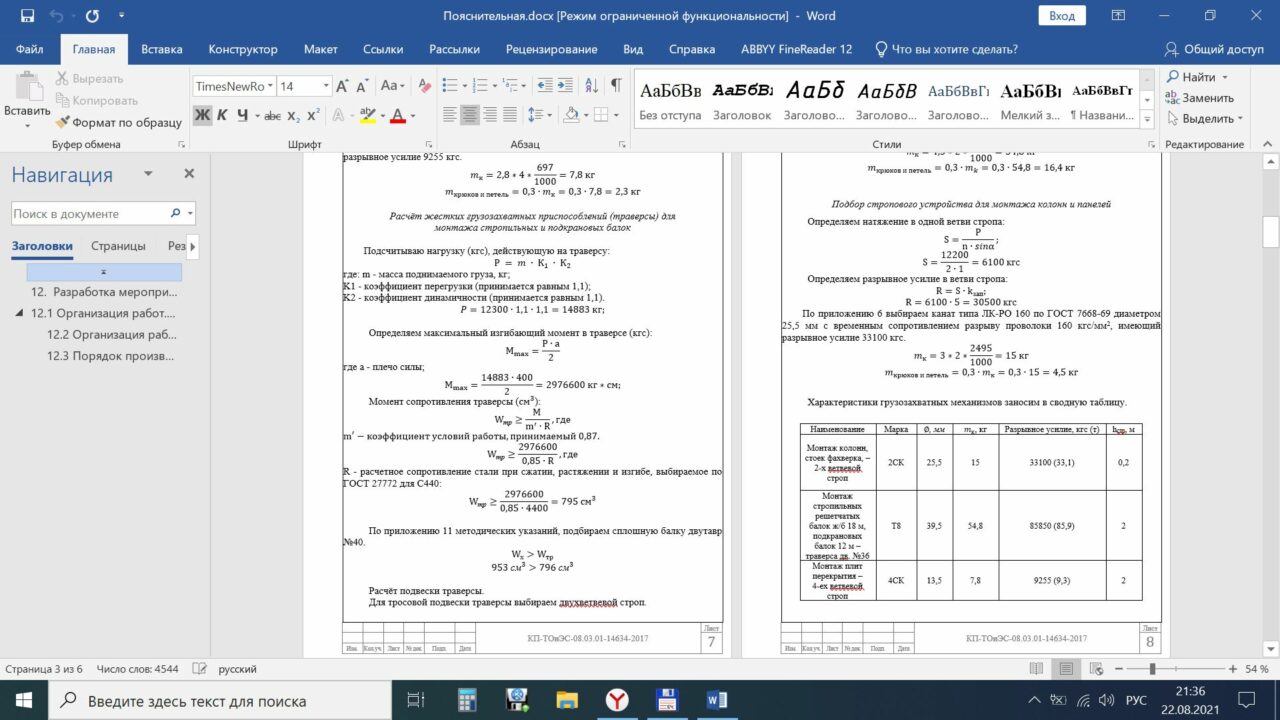Open Yandex Browser from the taskbar
The image size is (1280, 720).
coord(618,700)
